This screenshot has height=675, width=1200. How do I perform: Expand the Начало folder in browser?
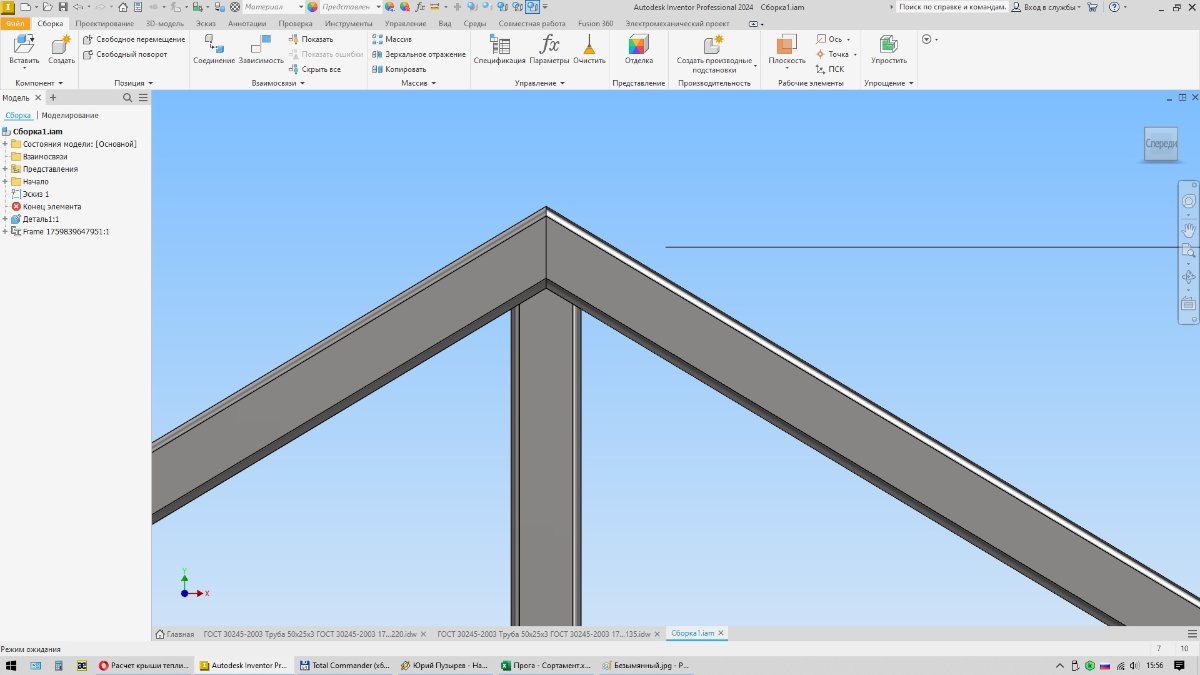pyautogui.click(x=5, y=181)
